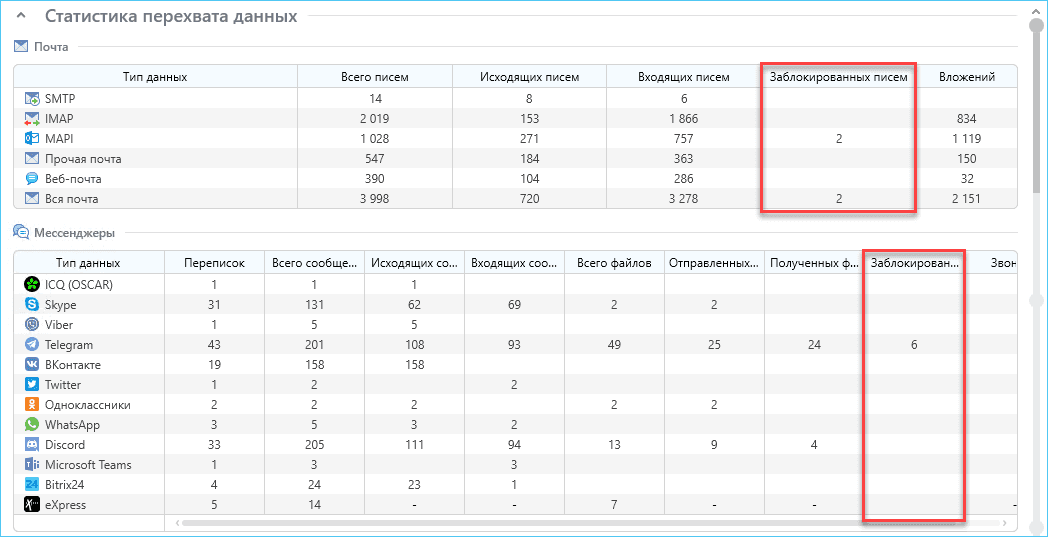Click the Почта envelope section icon

tap(20, 46)
